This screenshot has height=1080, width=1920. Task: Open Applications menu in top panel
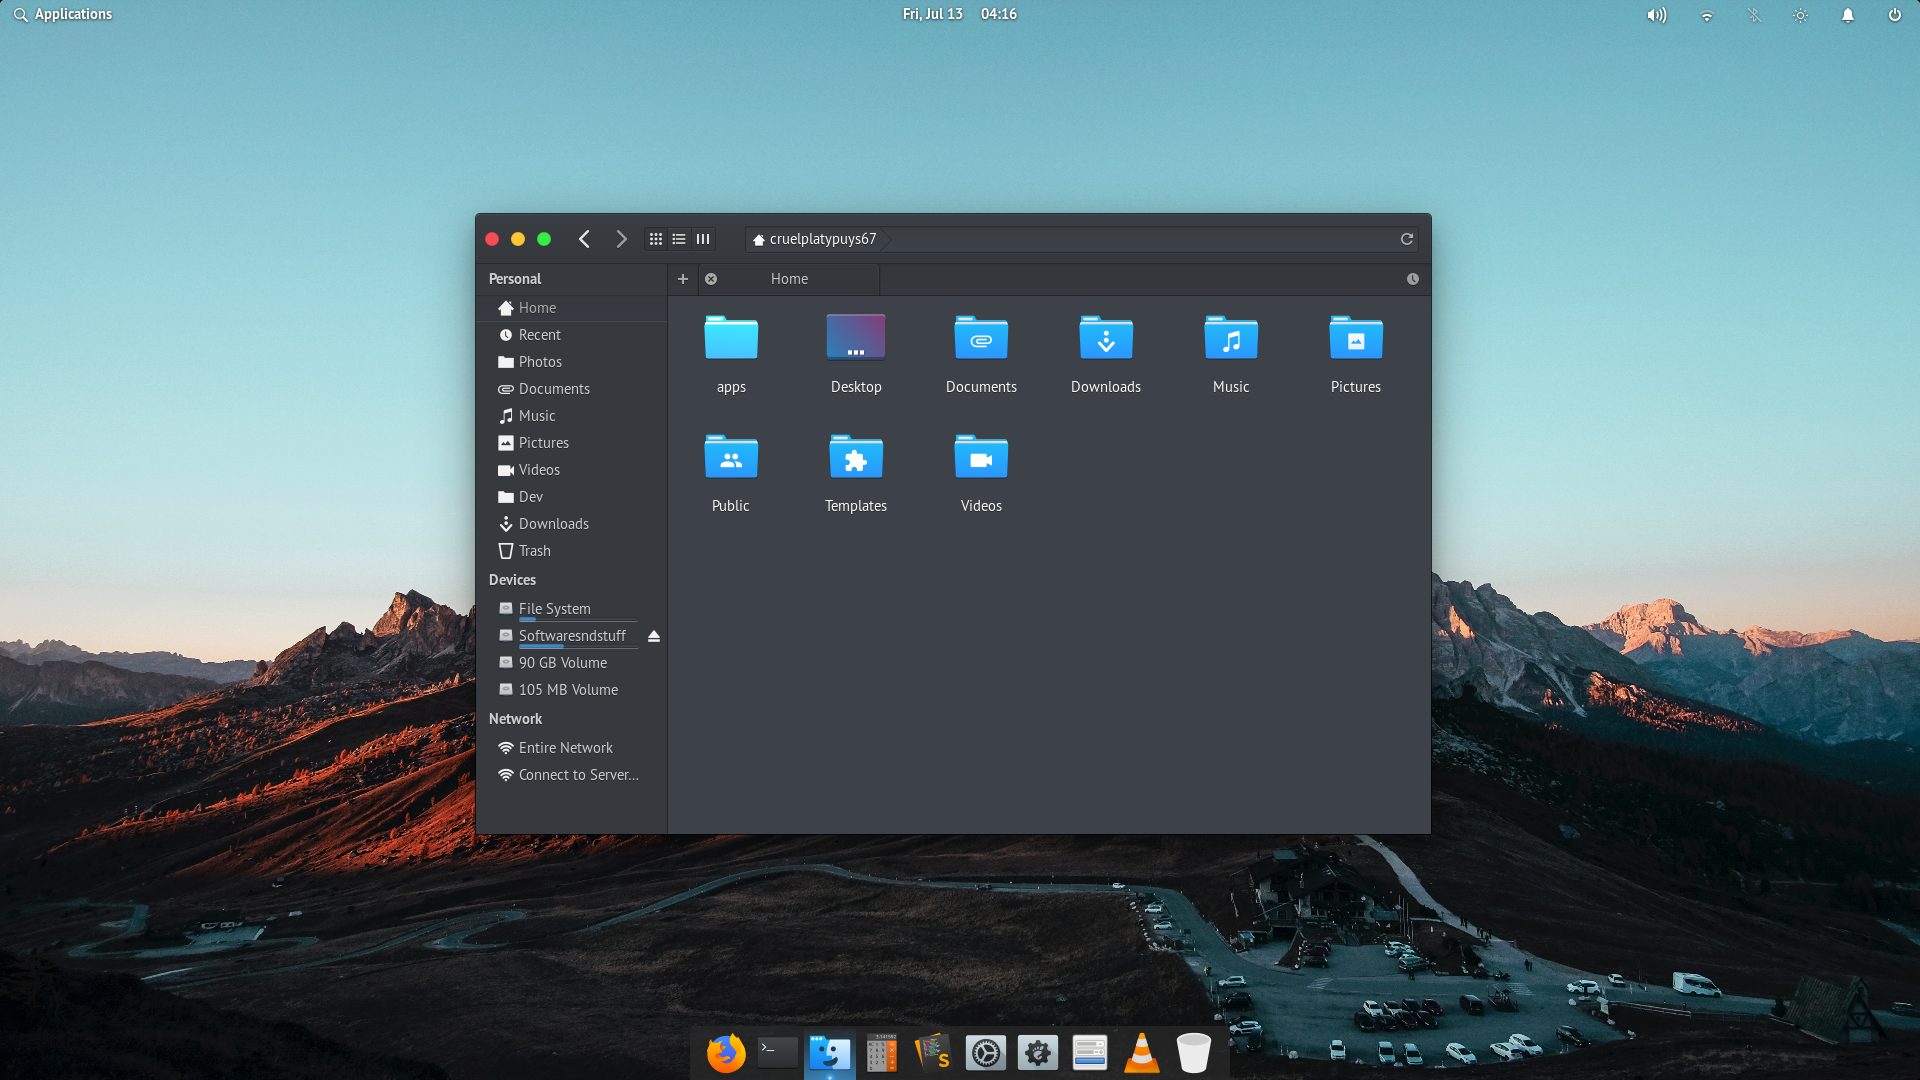[63, 14]
